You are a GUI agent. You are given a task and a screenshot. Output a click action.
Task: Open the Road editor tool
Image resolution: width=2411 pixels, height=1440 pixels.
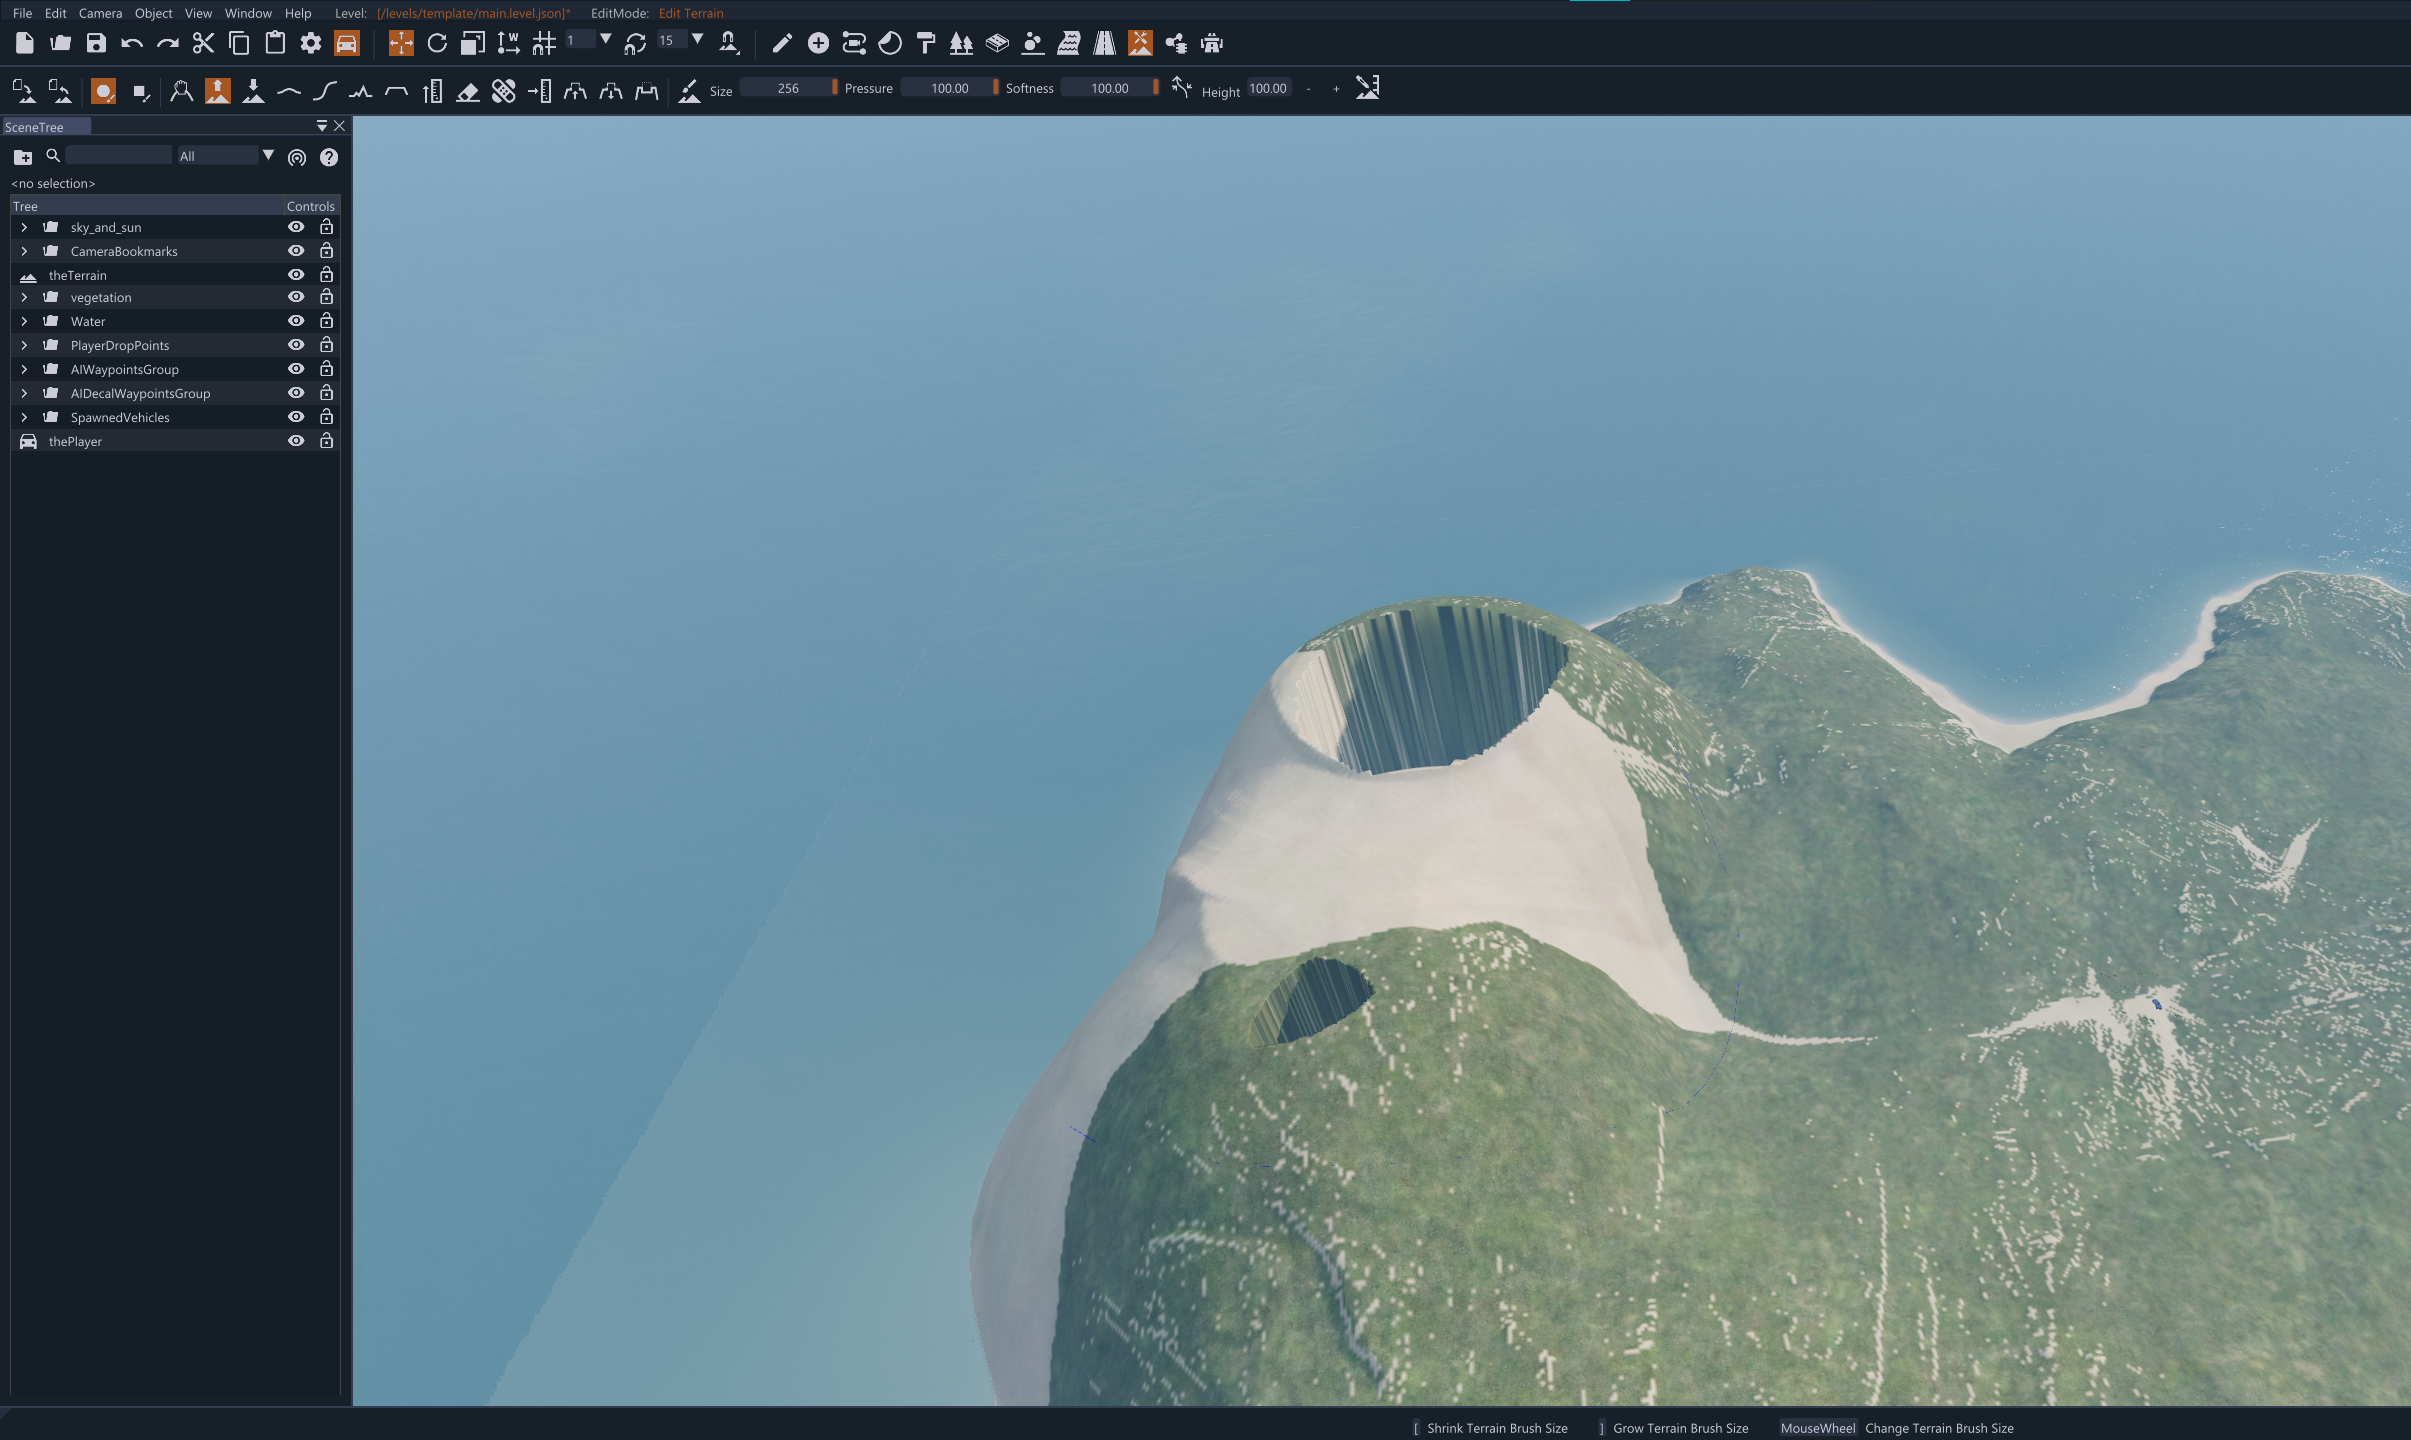(1104, 43)
